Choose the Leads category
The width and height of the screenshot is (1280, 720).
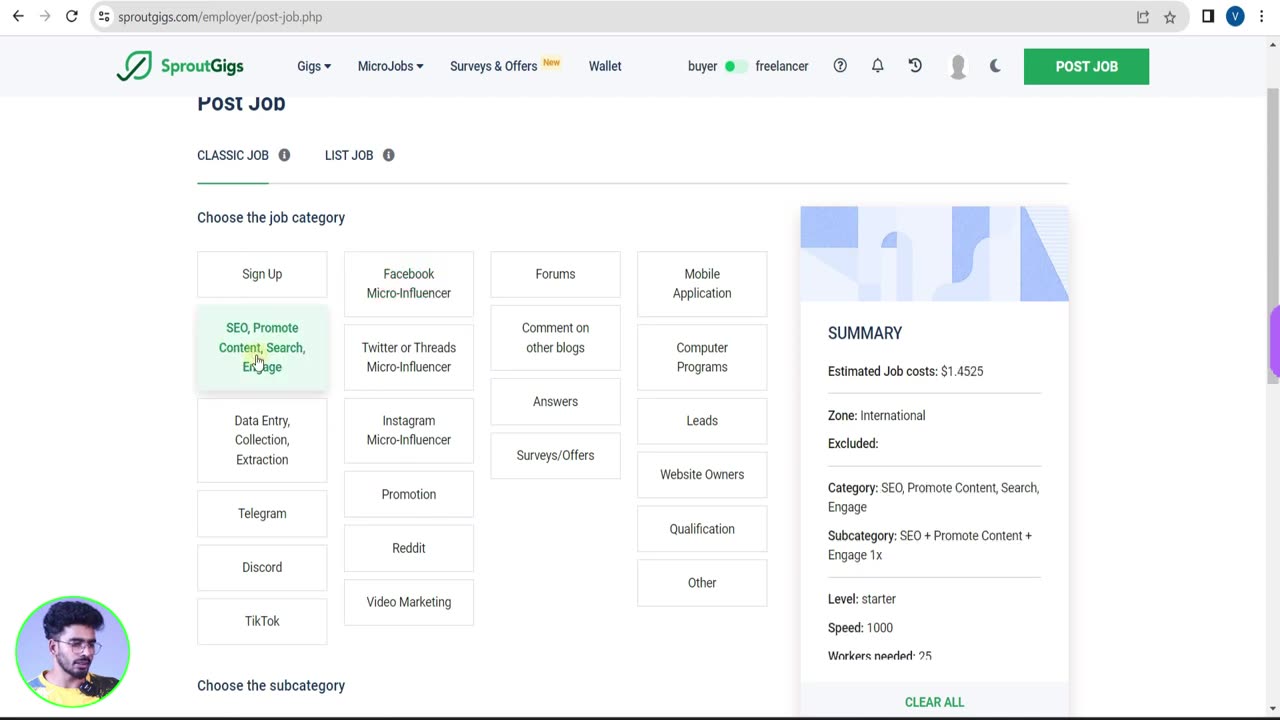point(702,421)
